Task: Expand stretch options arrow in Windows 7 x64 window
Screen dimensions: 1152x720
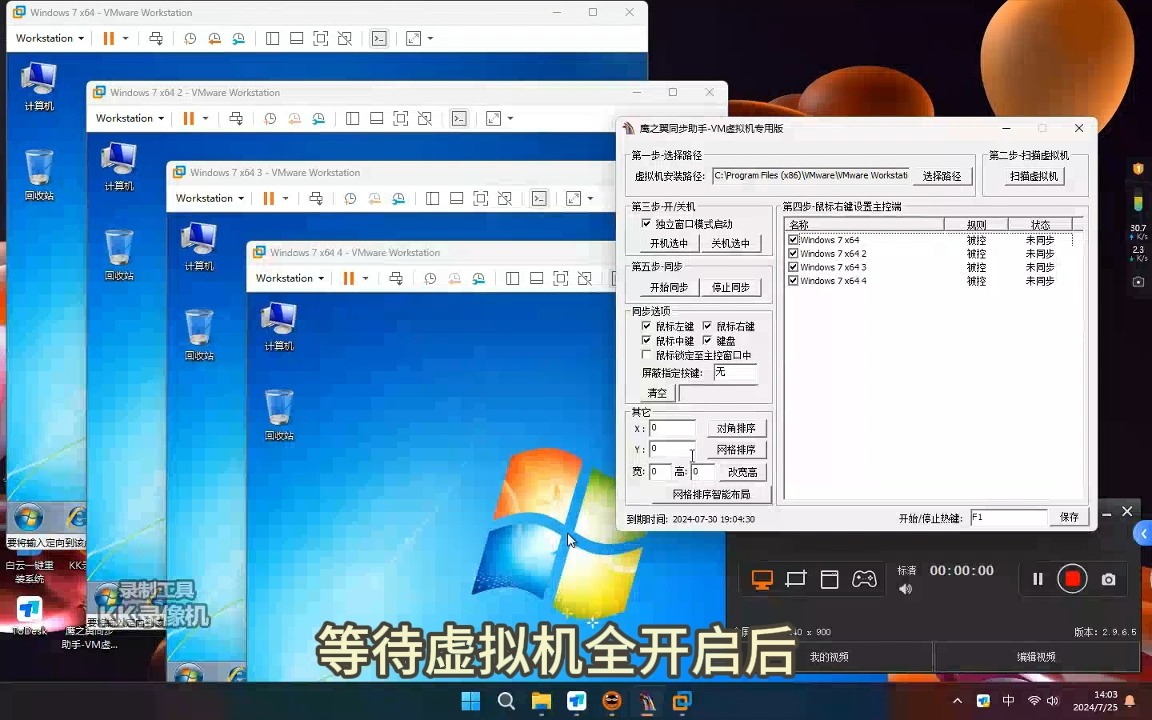Action: click(x=431, y=38)
